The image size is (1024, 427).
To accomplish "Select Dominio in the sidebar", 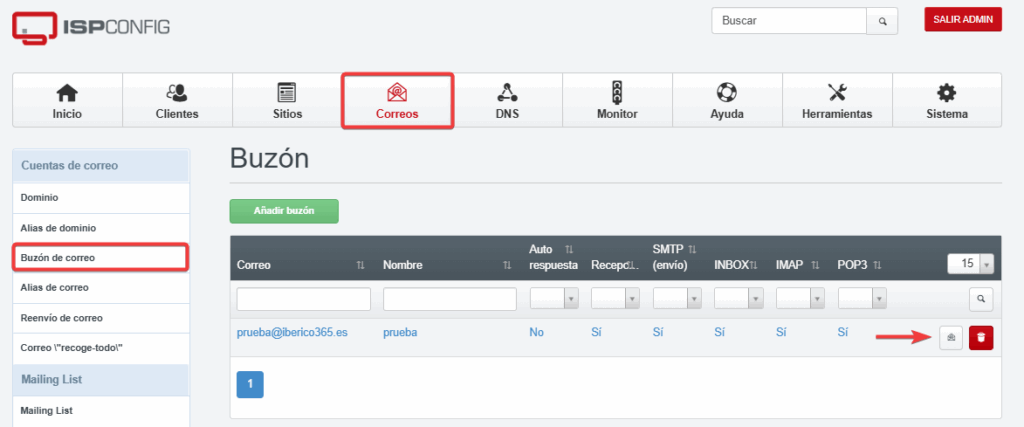I will click(x=101, y=198).
